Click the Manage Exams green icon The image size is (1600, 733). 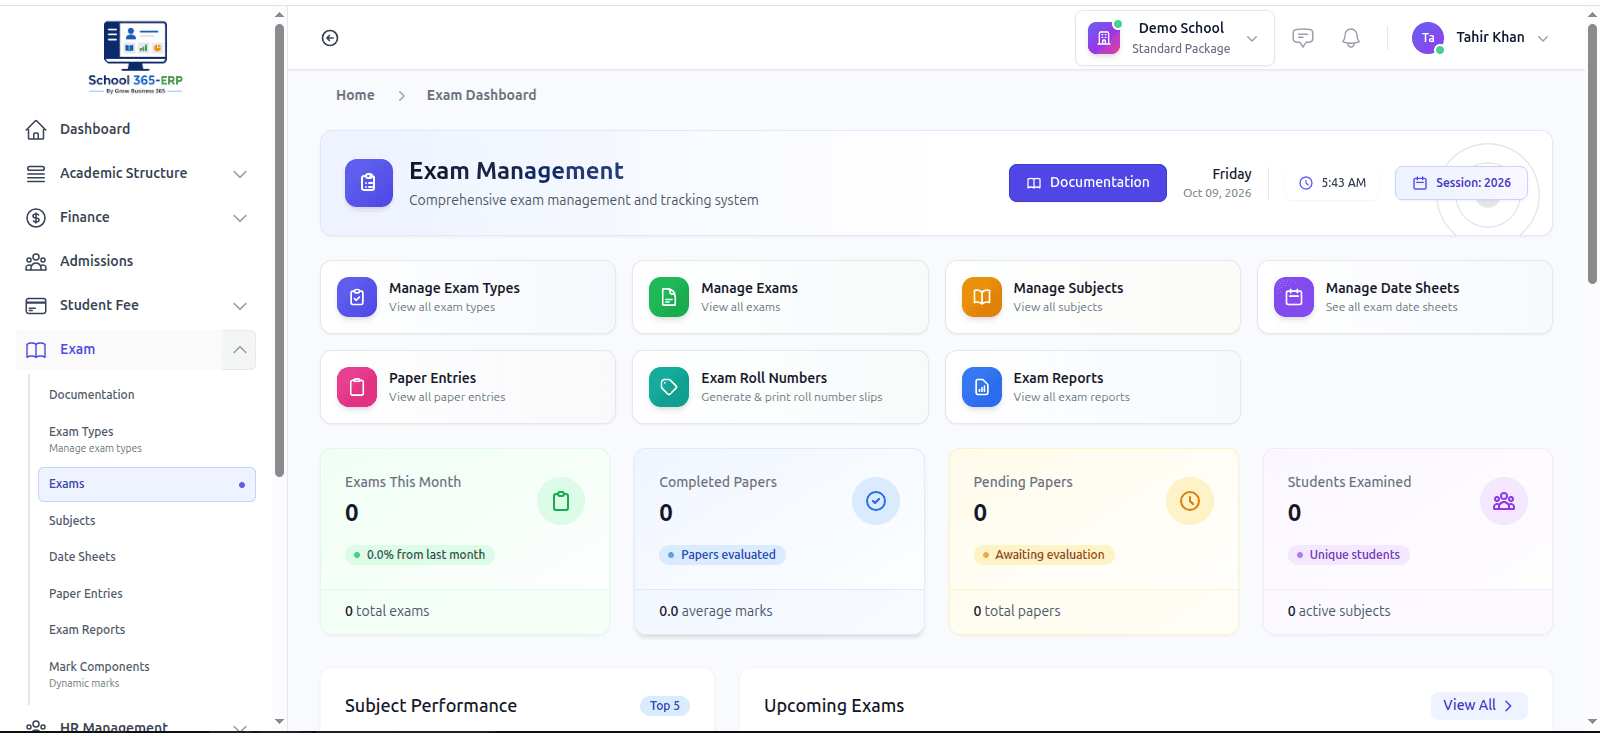click(669, 297)
